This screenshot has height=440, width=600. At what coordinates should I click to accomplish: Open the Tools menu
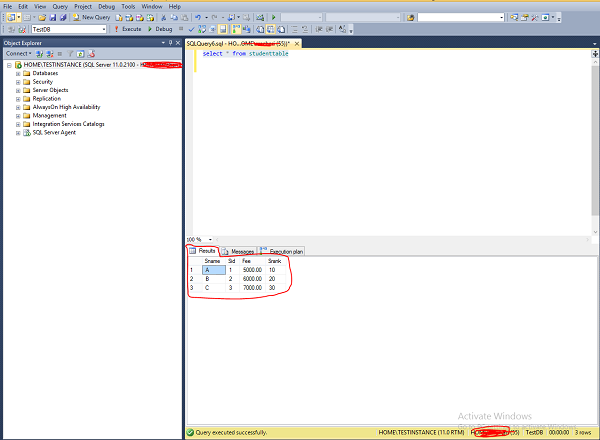[128, 7]
